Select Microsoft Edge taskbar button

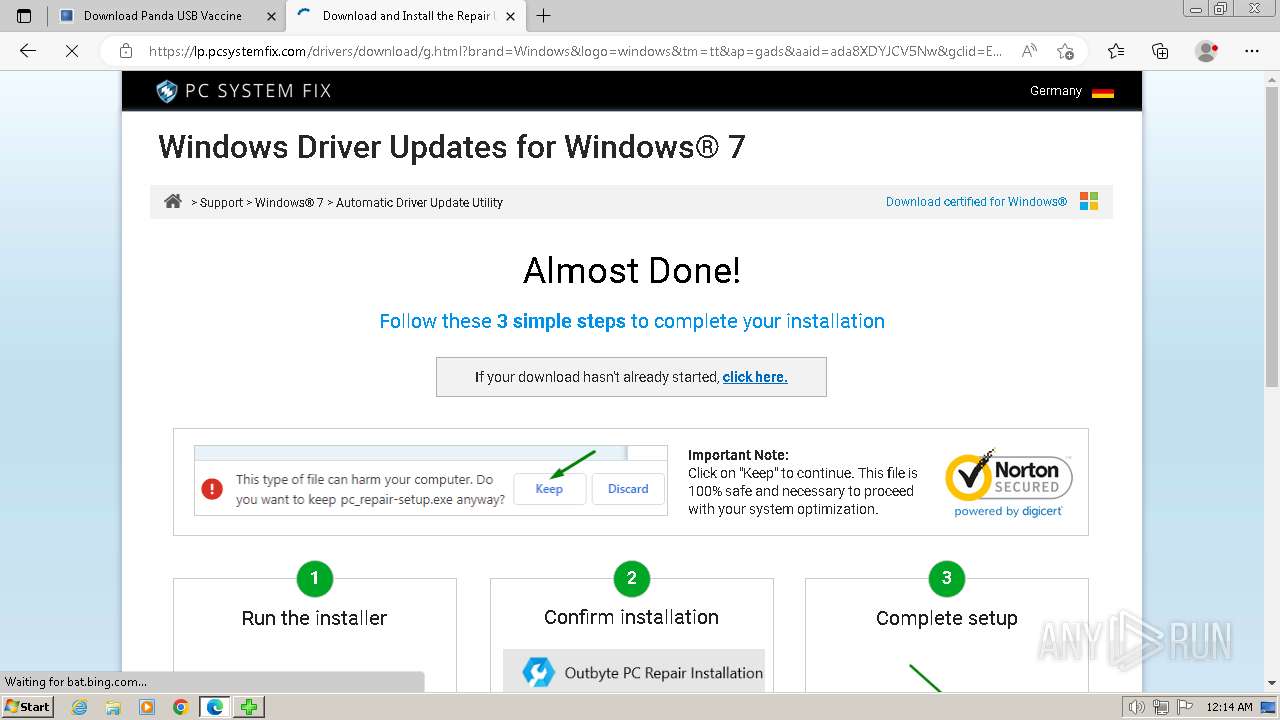[x=215, y=707]
